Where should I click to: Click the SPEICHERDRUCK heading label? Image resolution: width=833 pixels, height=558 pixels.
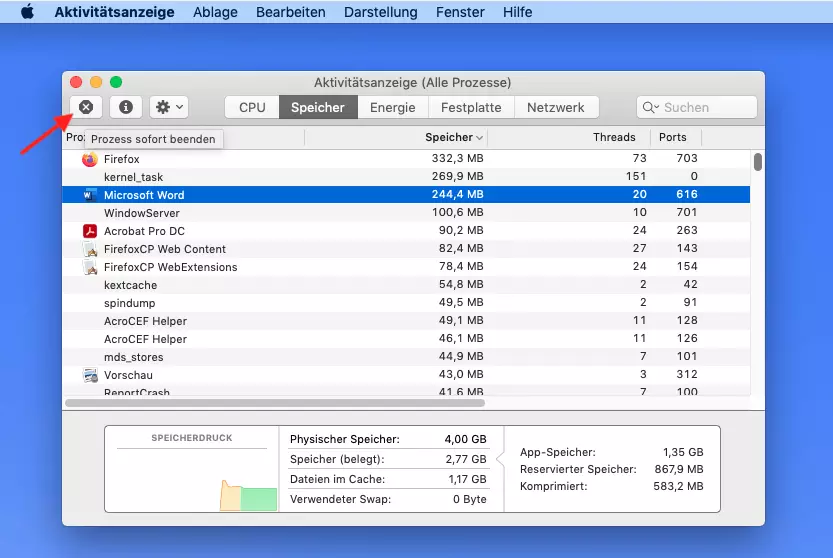tap(192, 438)
